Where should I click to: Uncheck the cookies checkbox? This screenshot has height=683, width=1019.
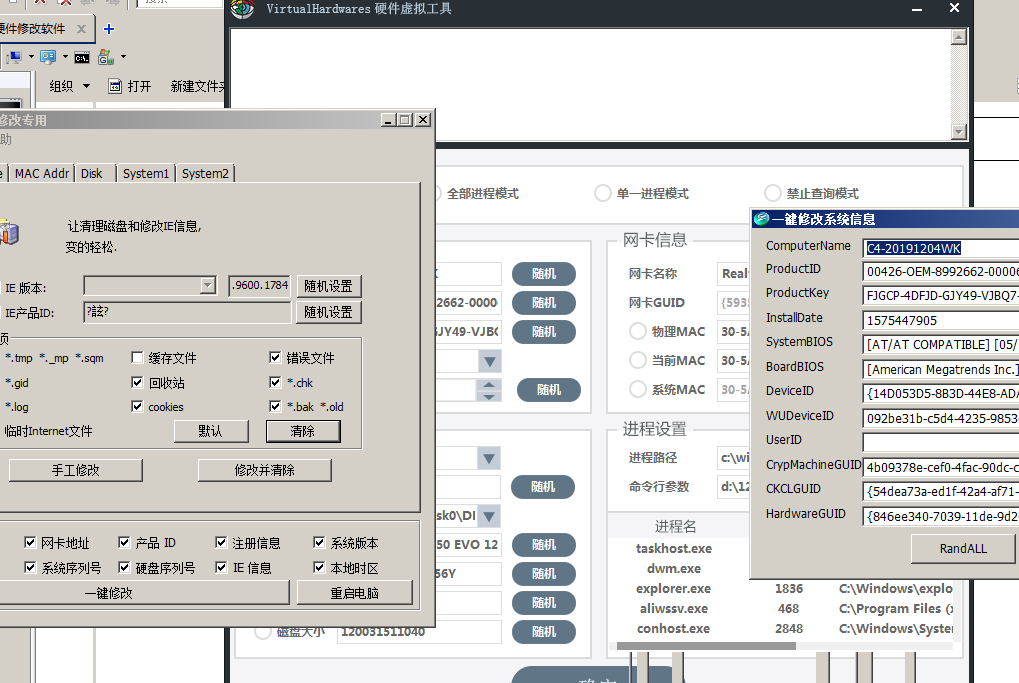tap(138, 407)
